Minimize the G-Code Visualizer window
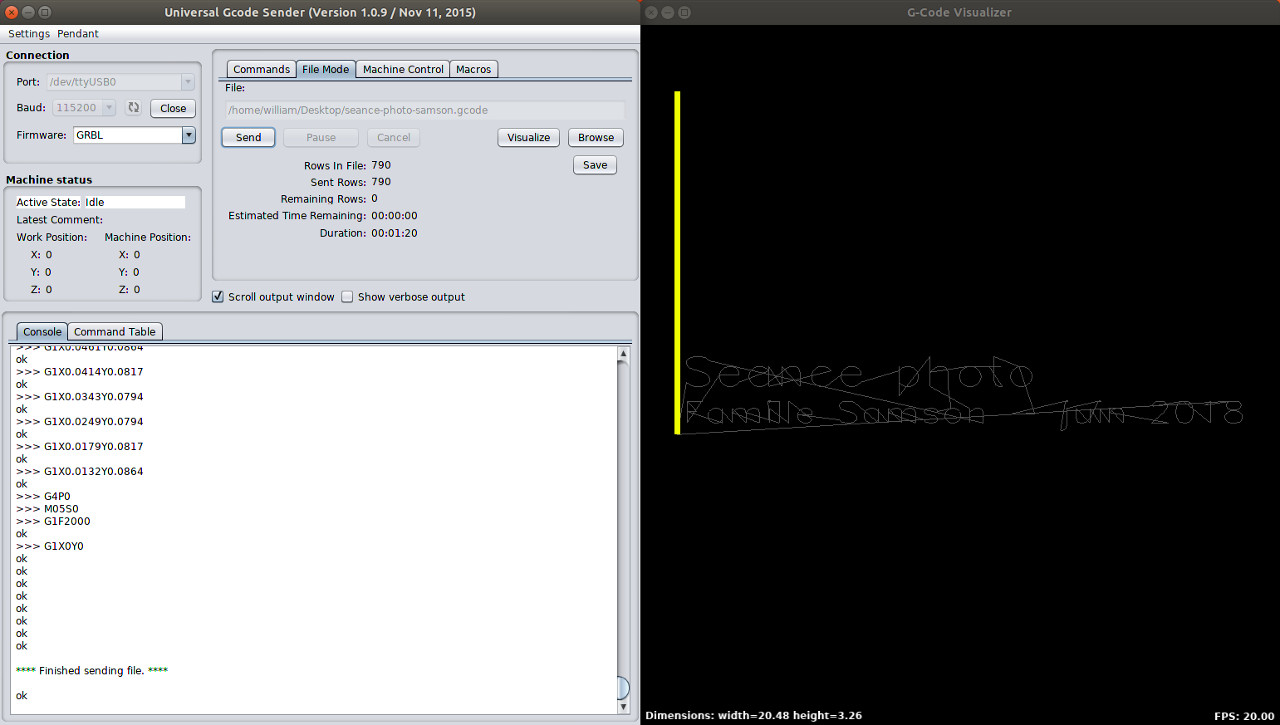This screenshot has height=725, width=1280. (x=668, y=13)
